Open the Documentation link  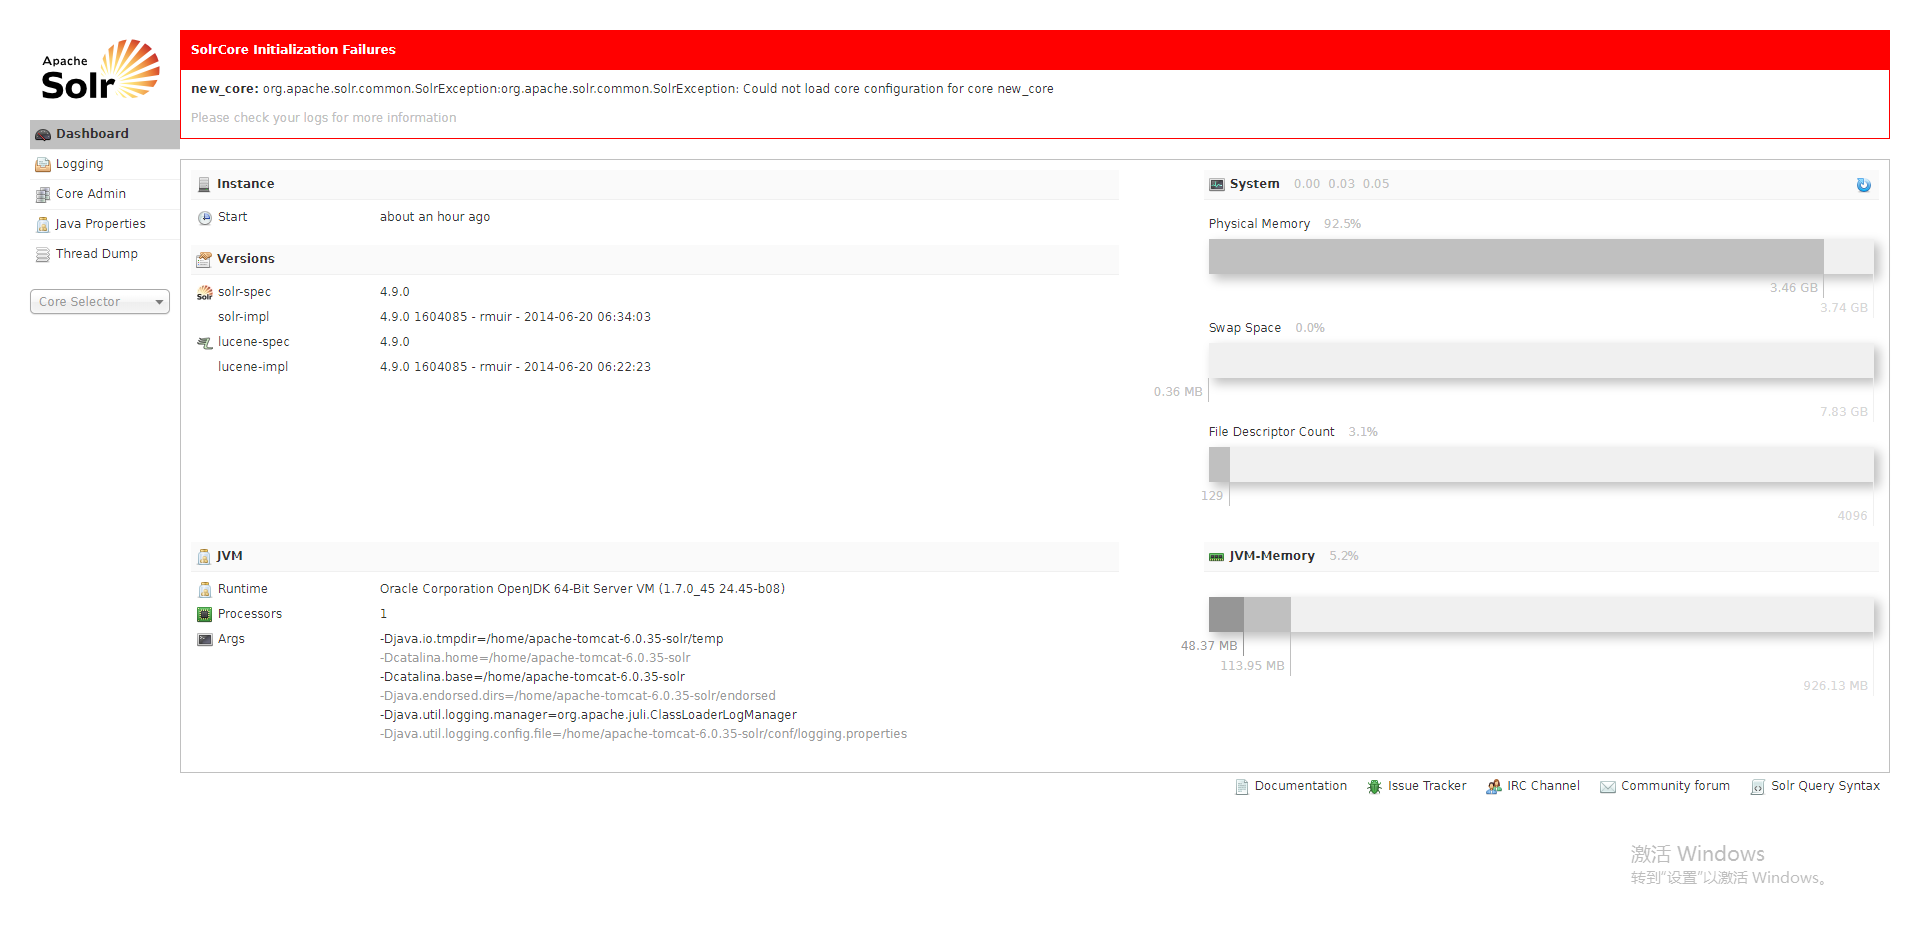(x=1300, y=786)
